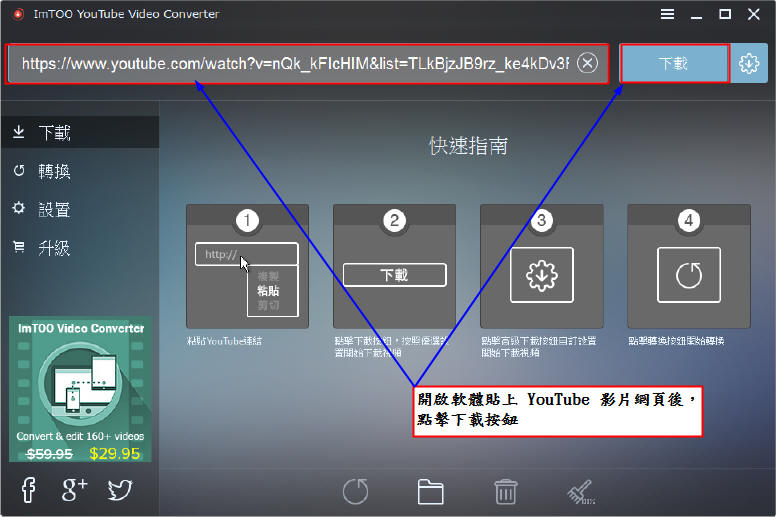This screenshot has height=517, width=776.
Task: Open the hamburger menu in title bar
Action: [x=668, y=14]
